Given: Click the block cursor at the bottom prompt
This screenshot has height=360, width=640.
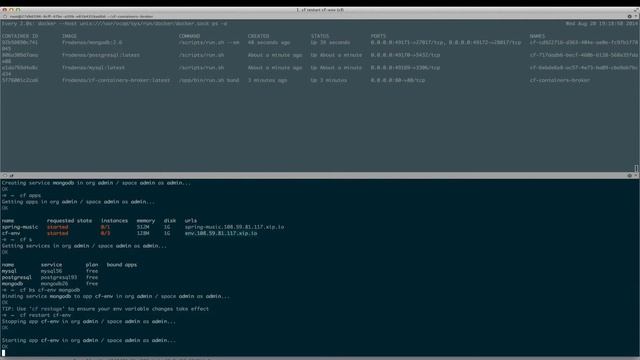Looking at the screenshot, I should coord(3,353).
